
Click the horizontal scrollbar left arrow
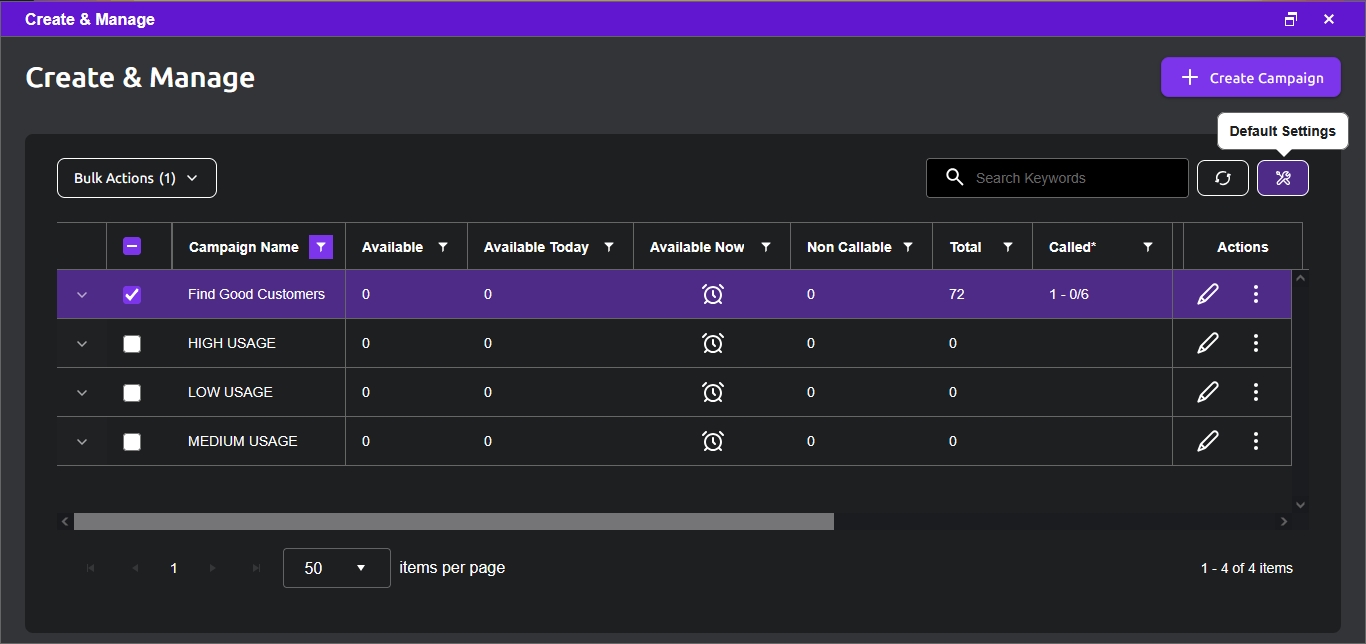coord(65,521)
